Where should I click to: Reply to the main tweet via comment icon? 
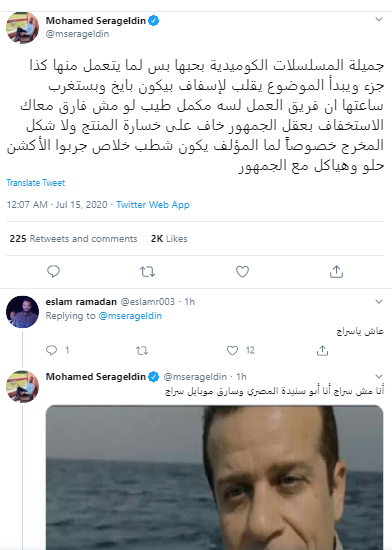pyautogui.click(x=53, y=271)
